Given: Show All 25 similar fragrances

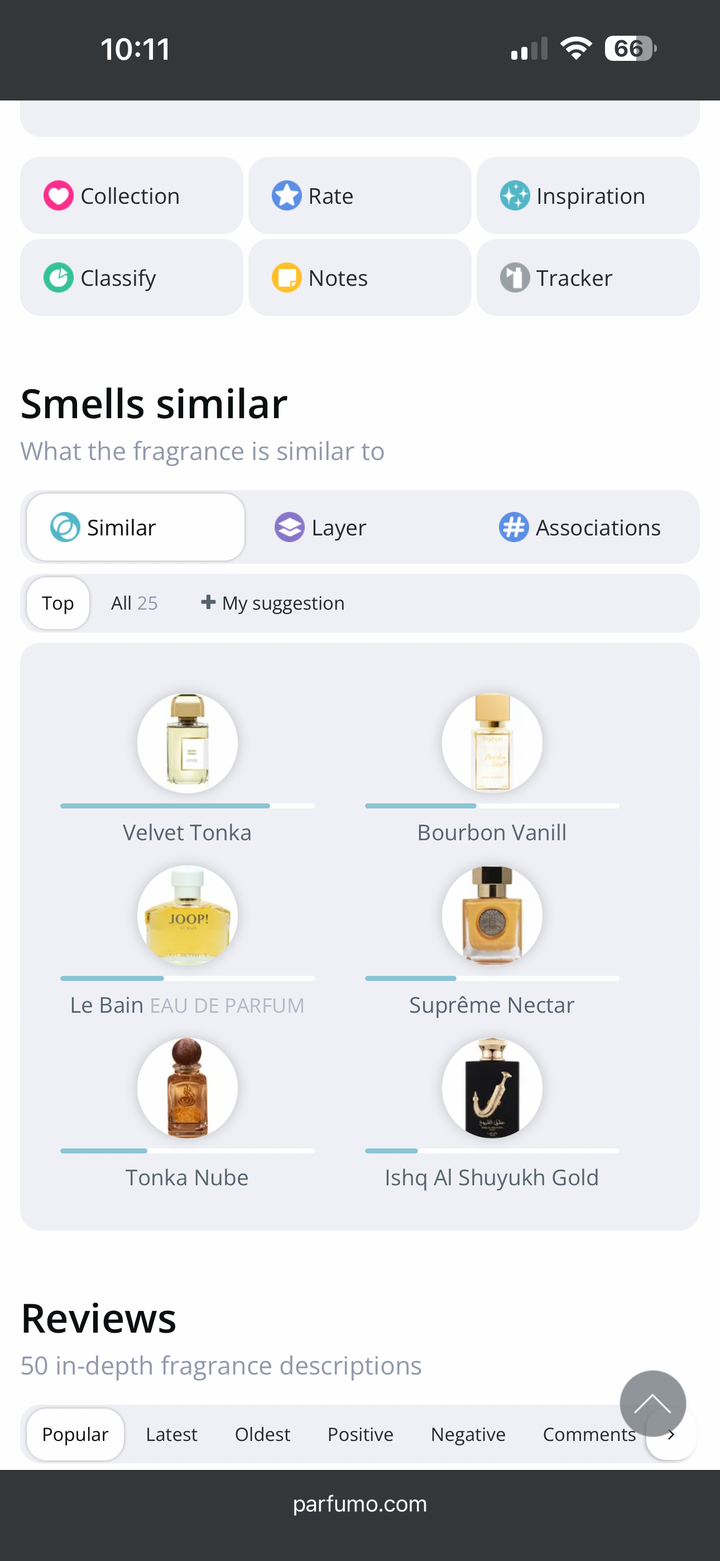Looking at the screenshot, I should pos(134,603).
